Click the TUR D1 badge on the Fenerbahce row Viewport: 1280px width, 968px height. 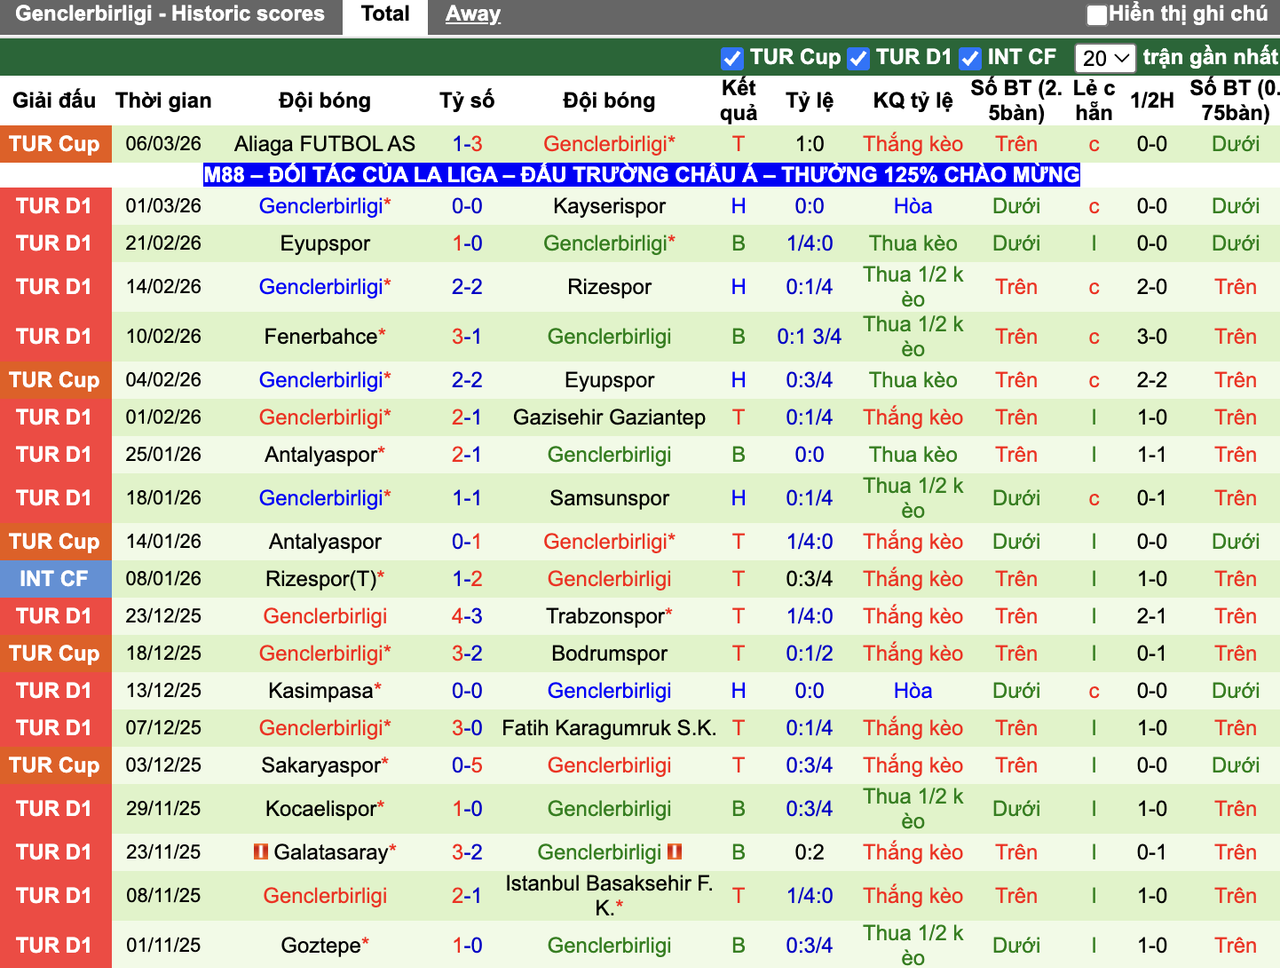pos(56,337)
